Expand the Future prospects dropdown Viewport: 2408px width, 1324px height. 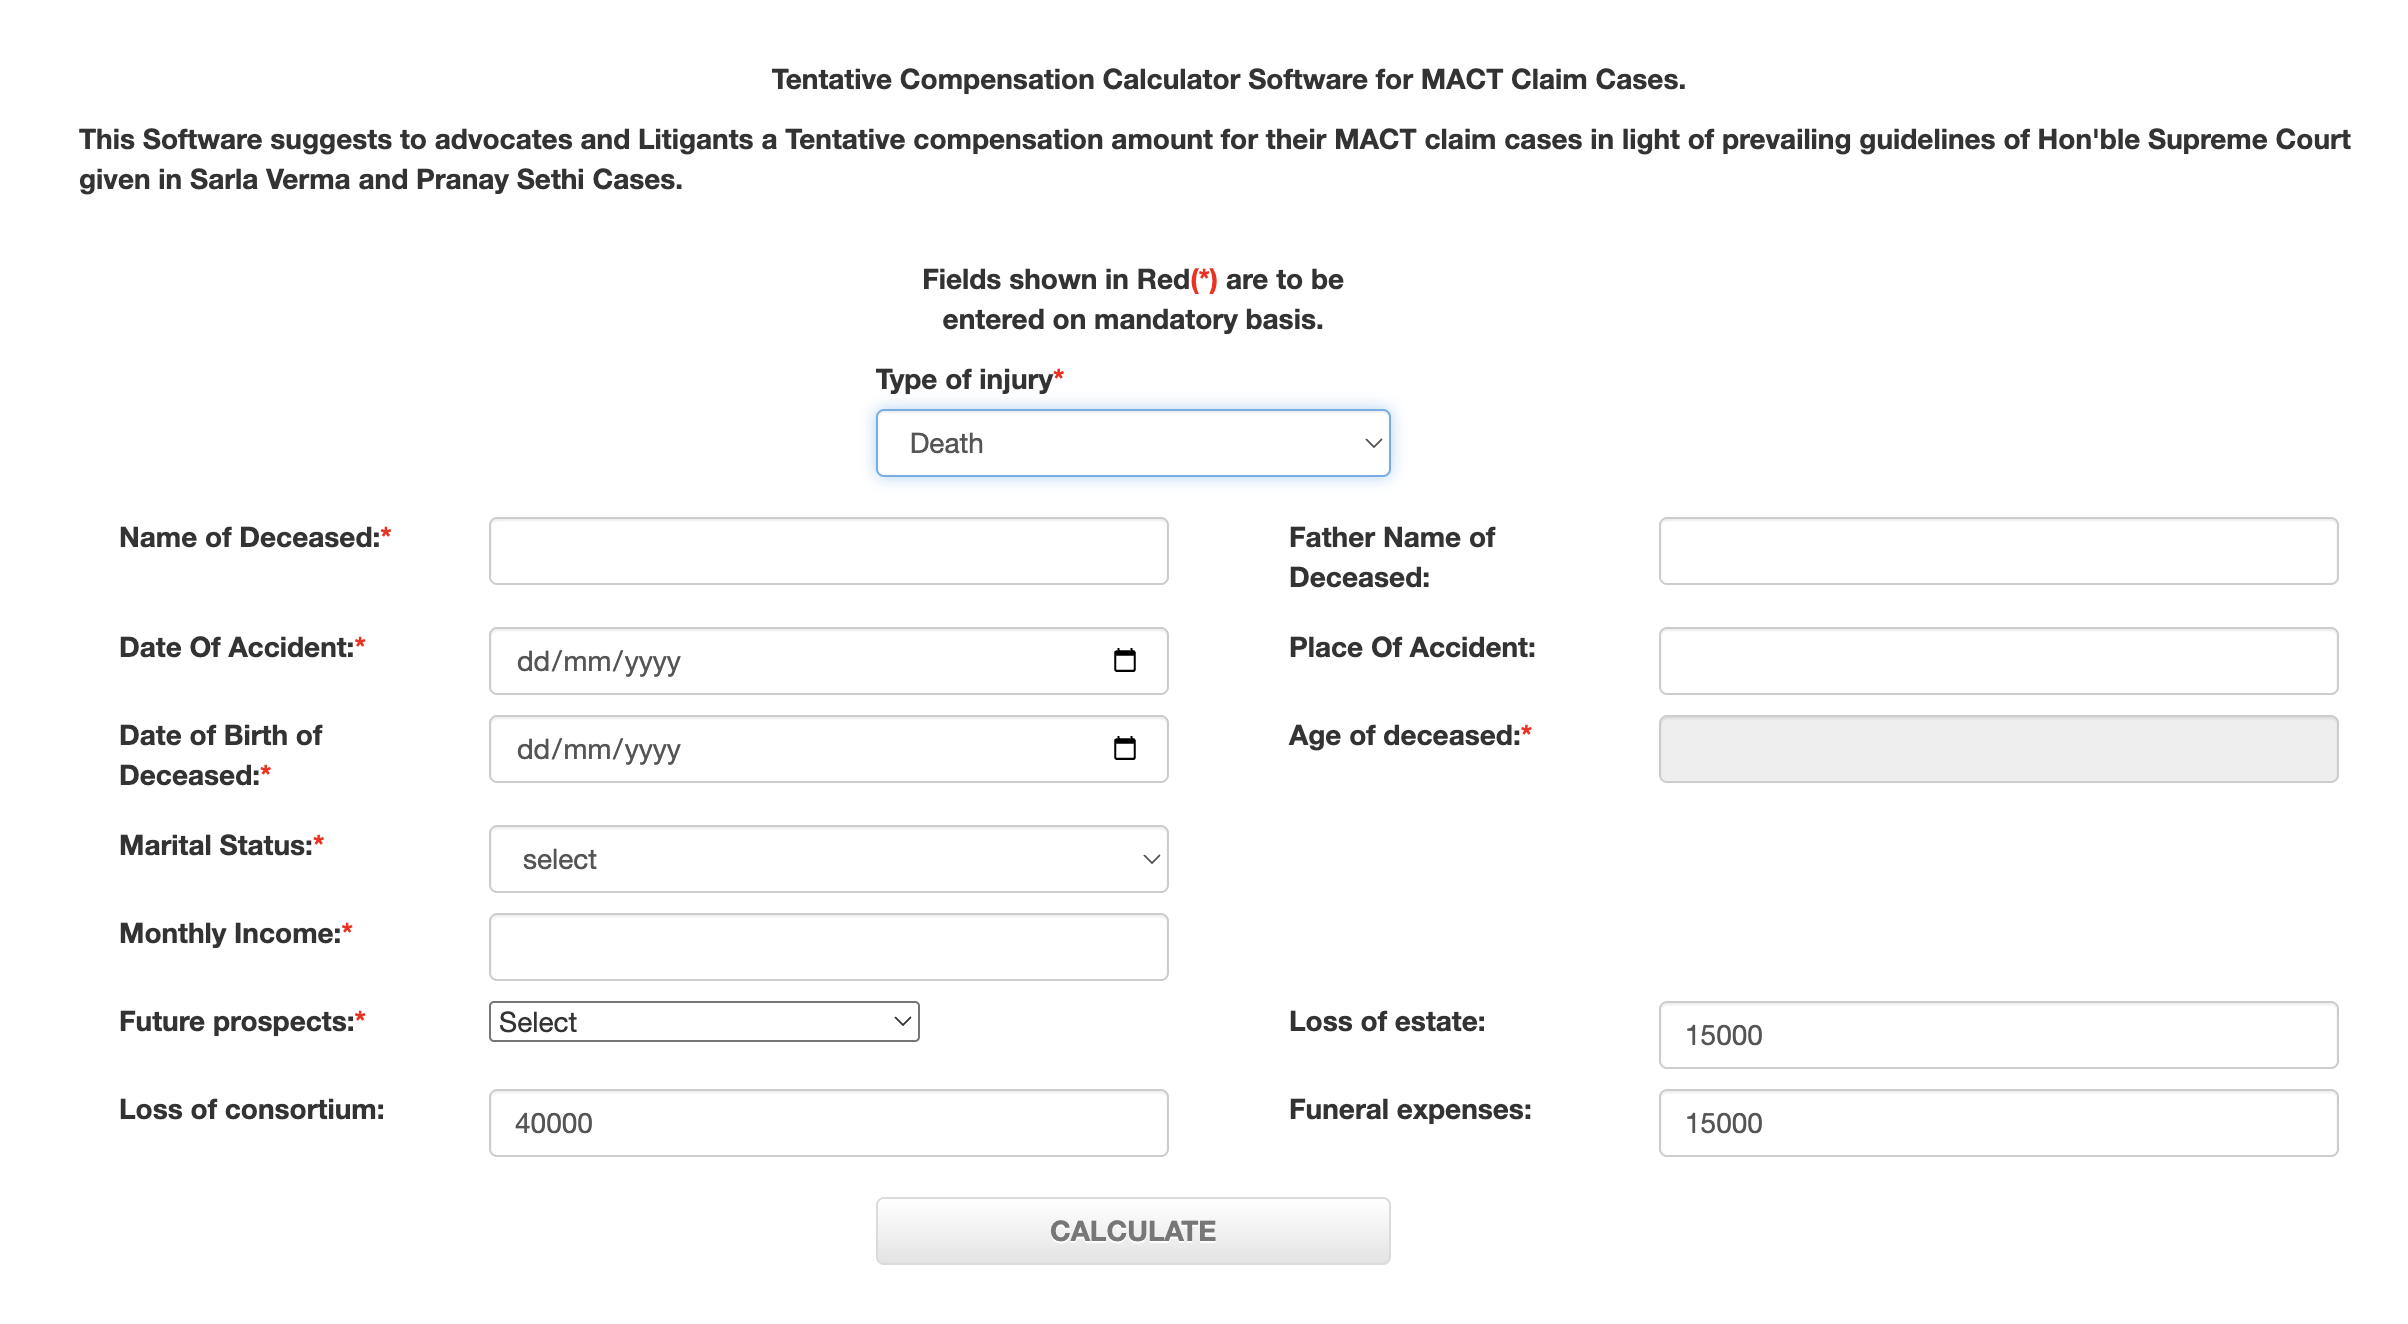pyautogui.click(x=703, y=1022)
